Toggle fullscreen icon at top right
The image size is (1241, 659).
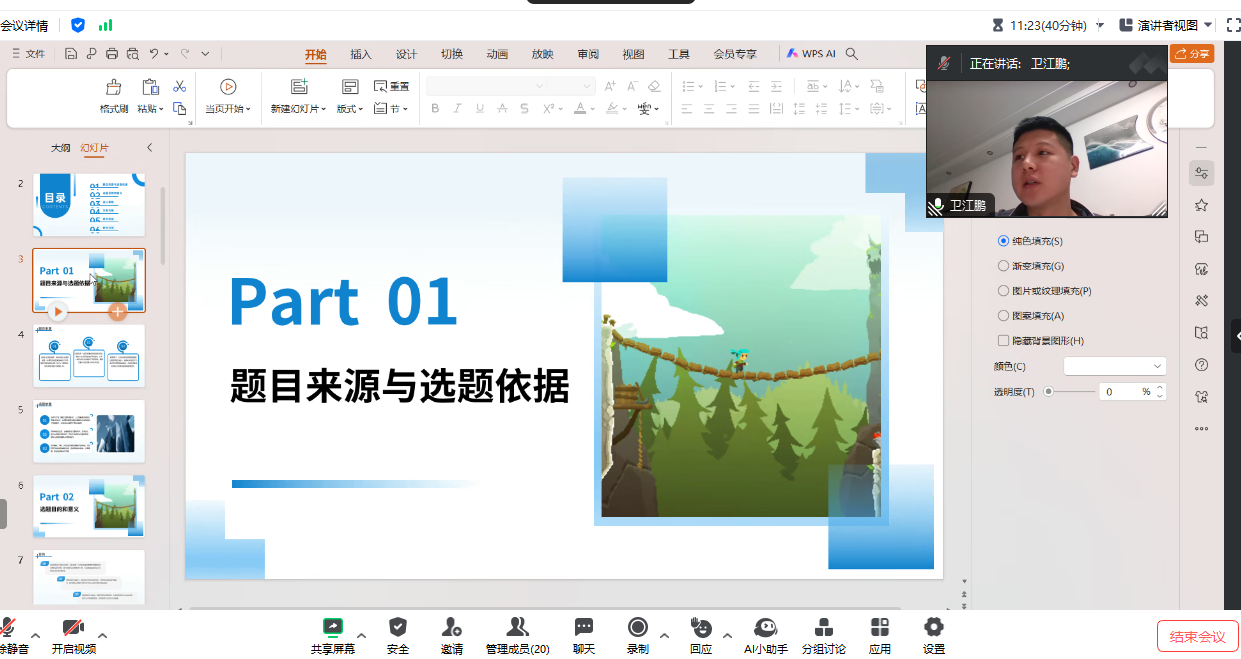tap(1233, 25)
